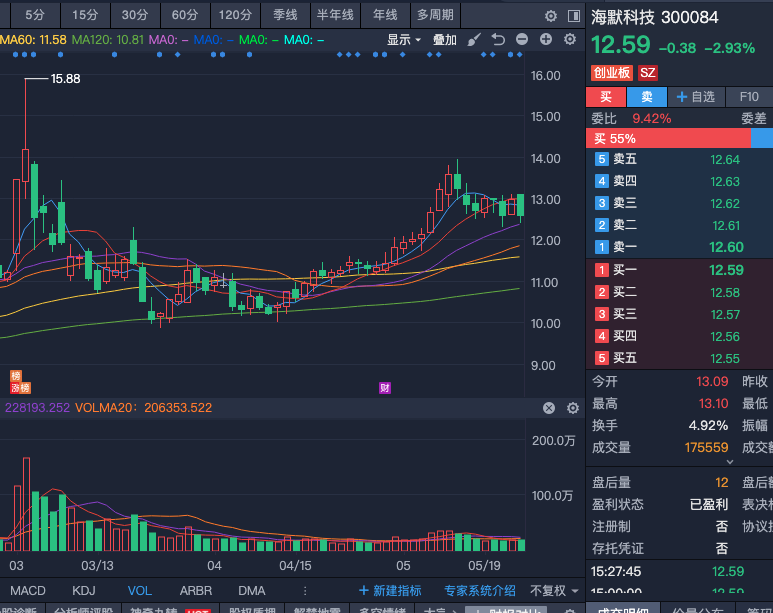Screen dimensions: 773x613
Task: Click the undo arrow icon
Action: click(498, 39)
